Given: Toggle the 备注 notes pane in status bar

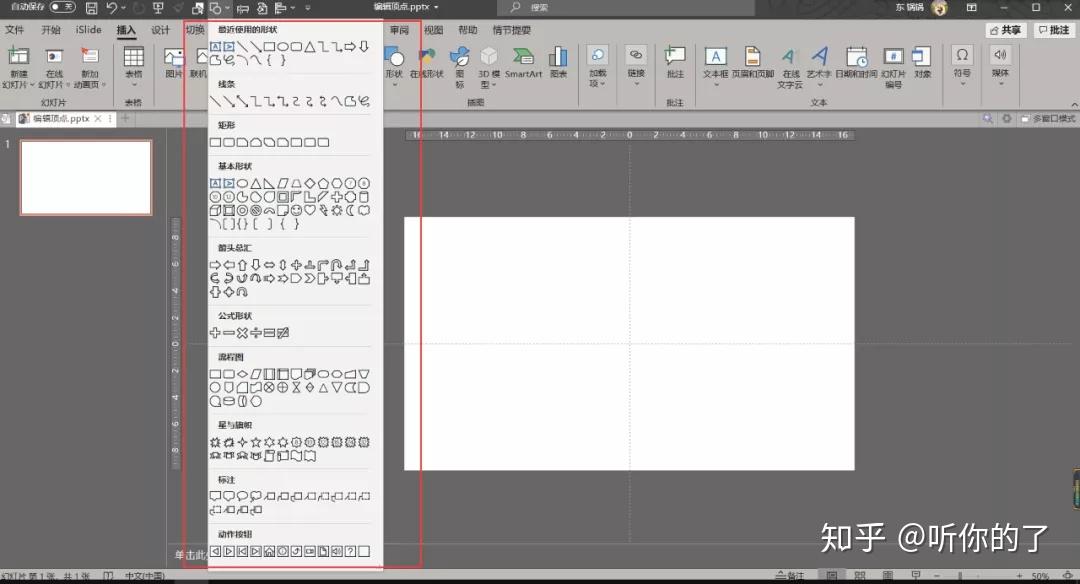Looking at the screenshot, I should point(789,576).
